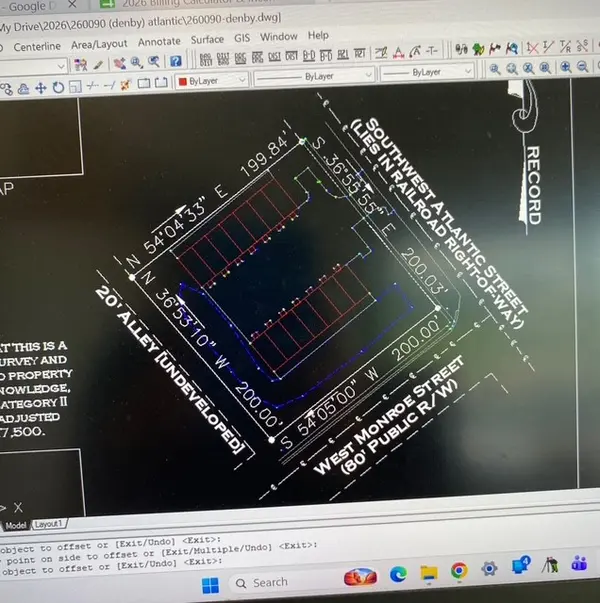This screenshot has height=603, width=600.
Task: Expand the red ByLayer color dropdown
Action: pyautogui.click(x=242, y=80)
